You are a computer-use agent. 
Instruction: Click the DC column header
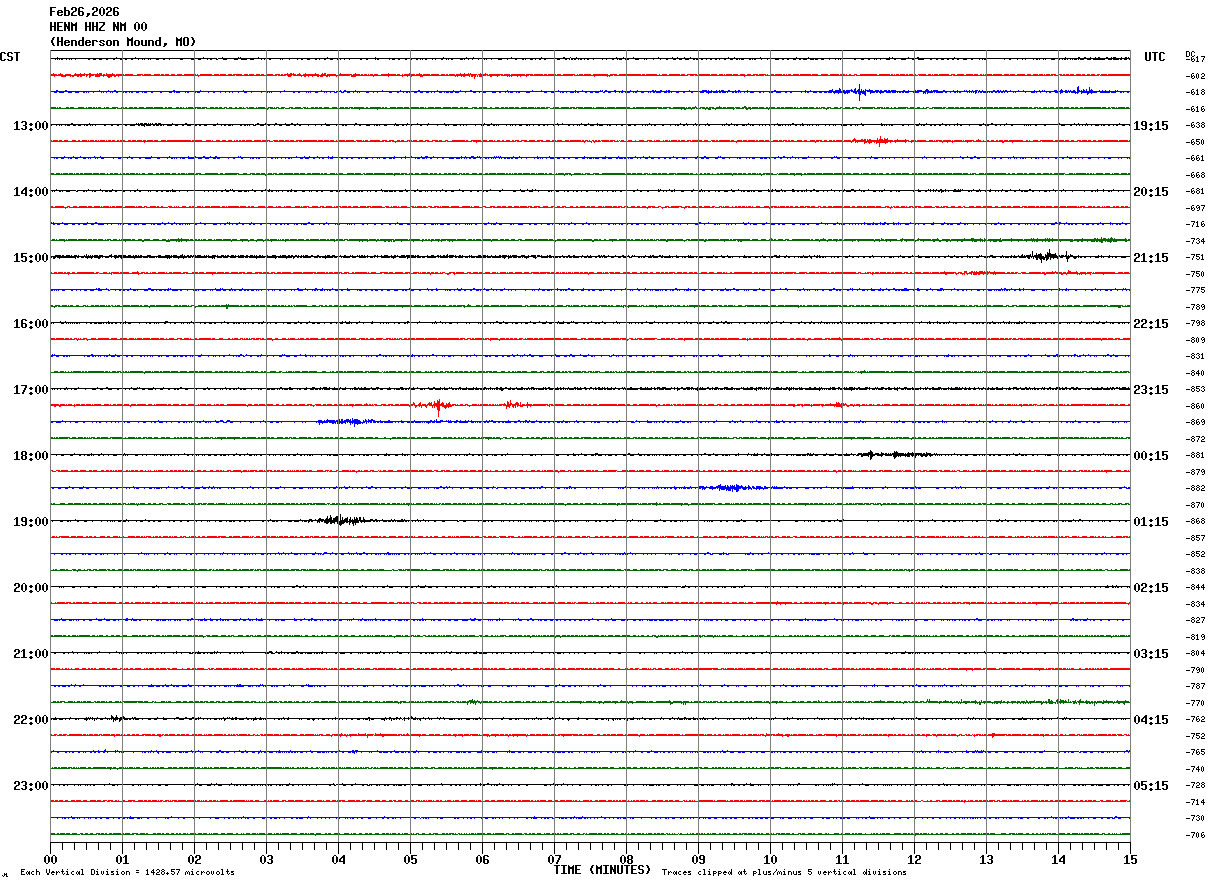(1190, 54)
